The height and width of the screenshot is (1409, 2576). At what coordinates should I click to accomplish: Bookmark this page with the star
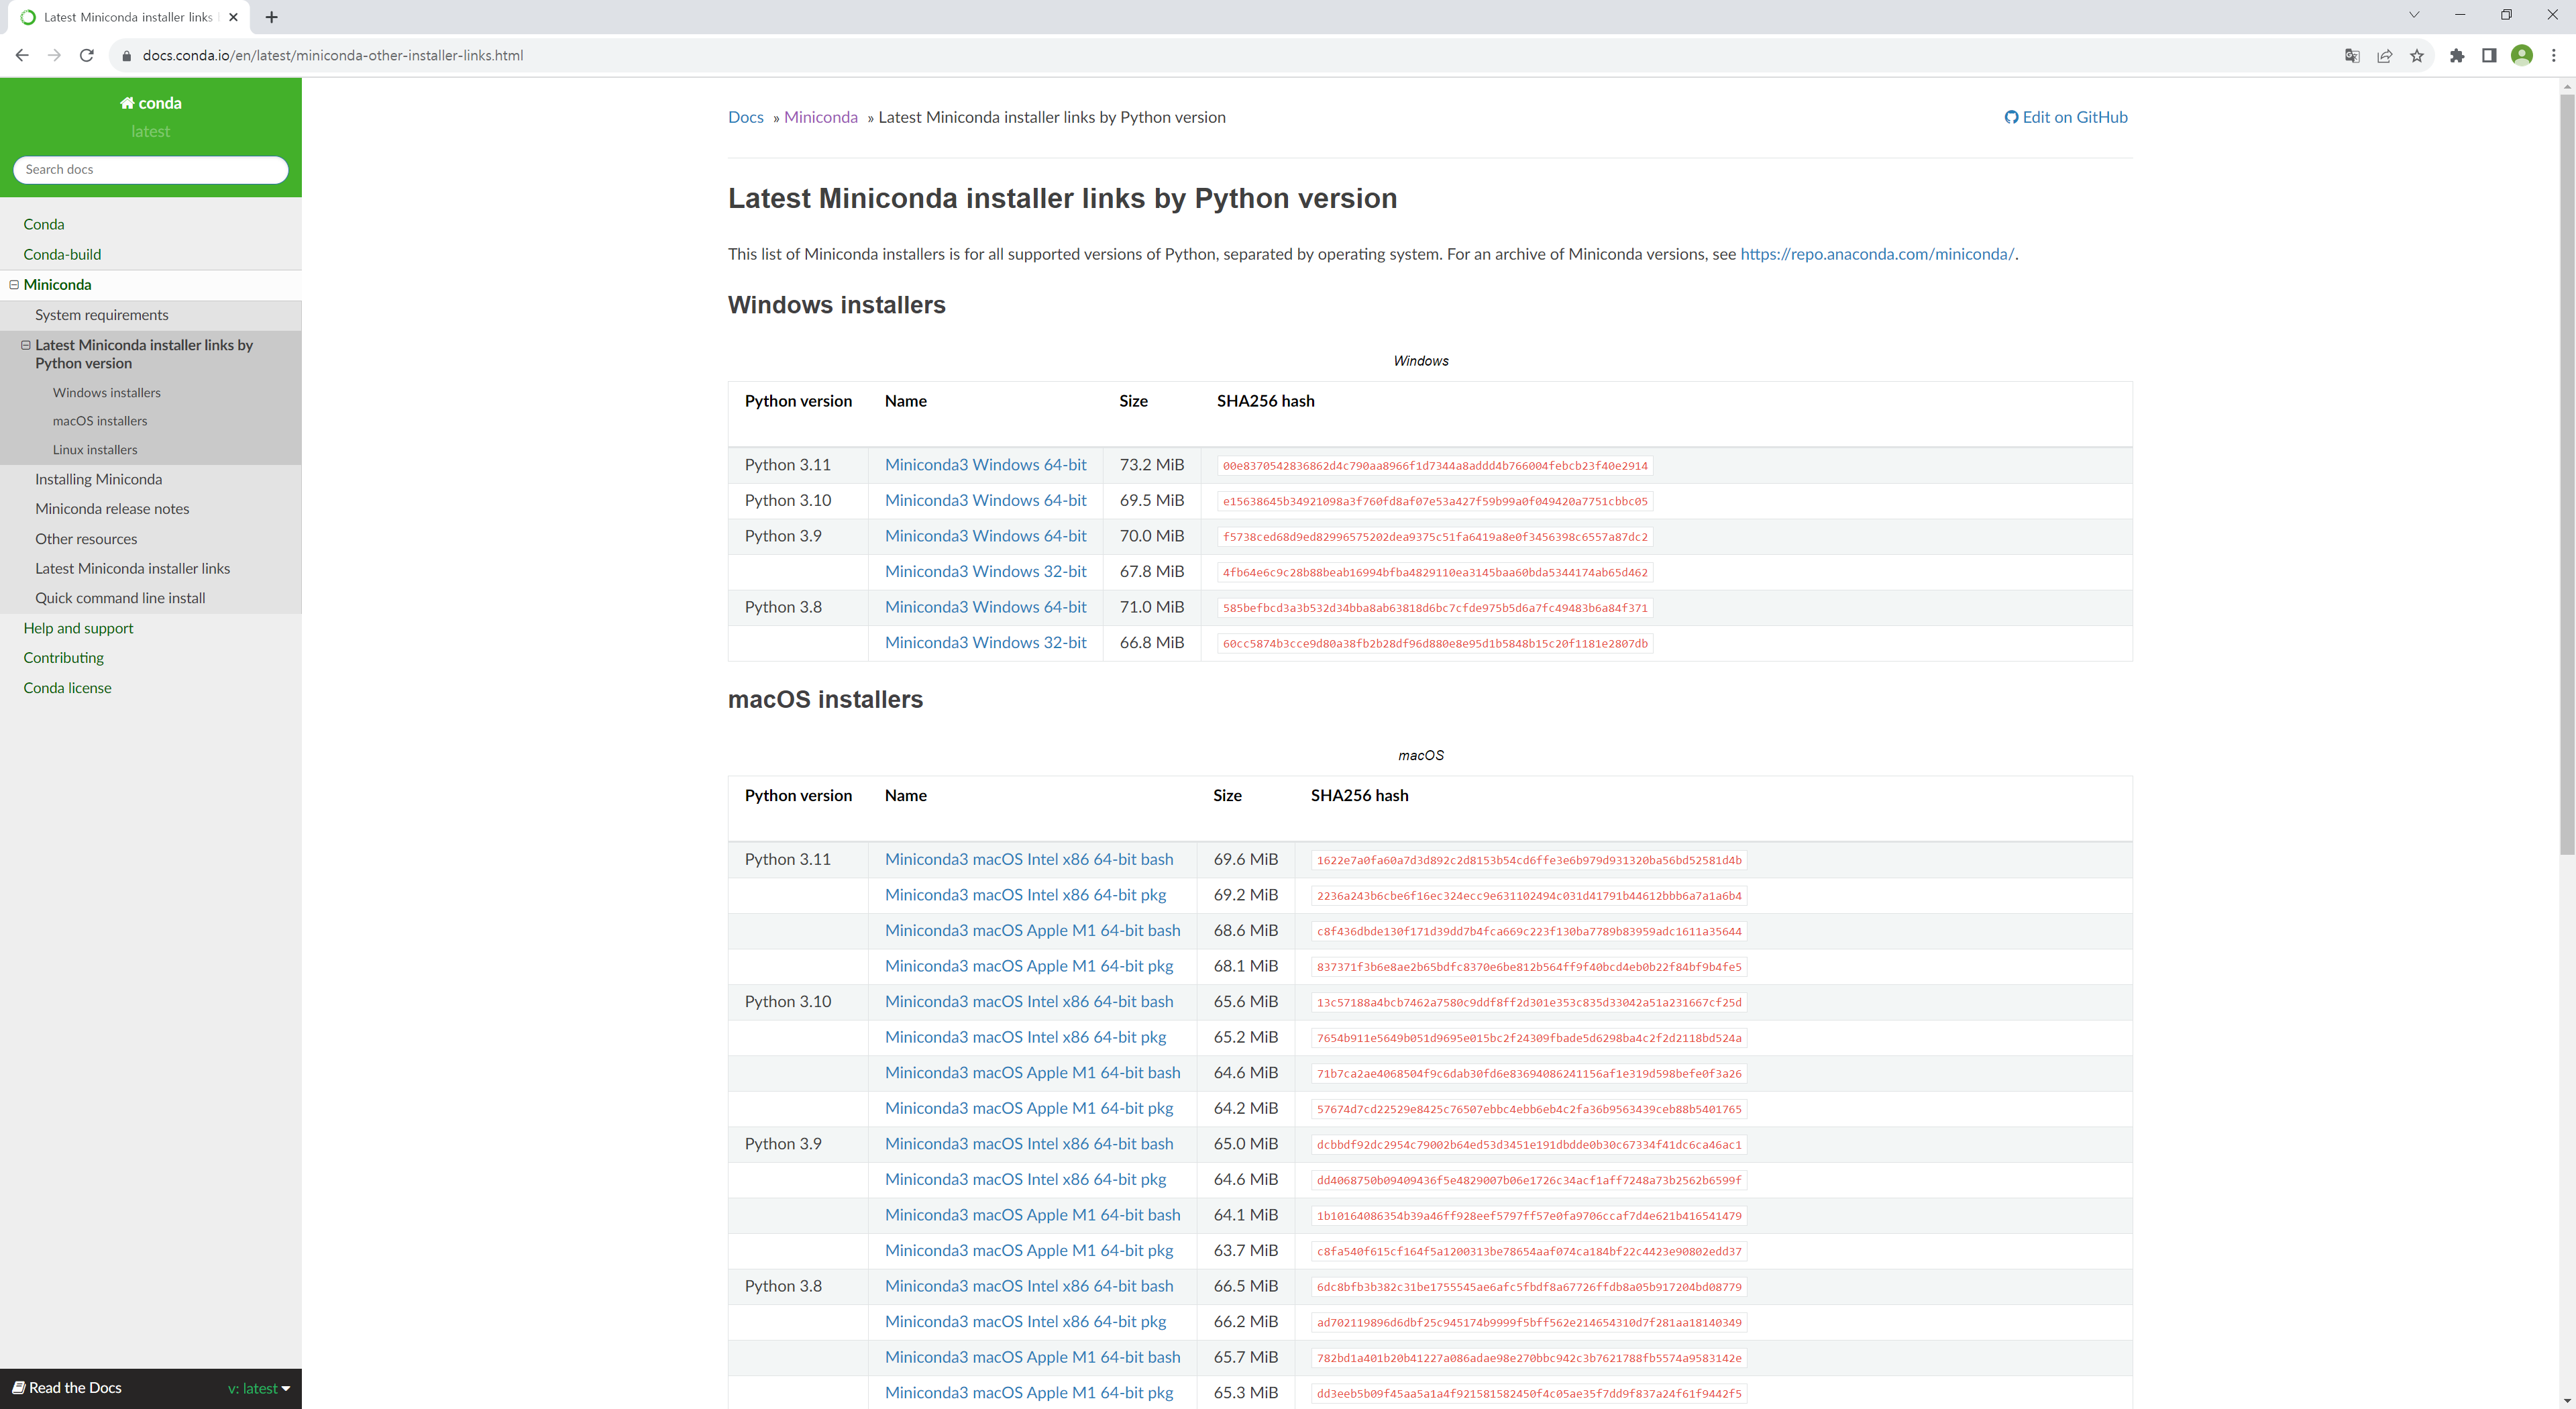(x=2417, y=56)
